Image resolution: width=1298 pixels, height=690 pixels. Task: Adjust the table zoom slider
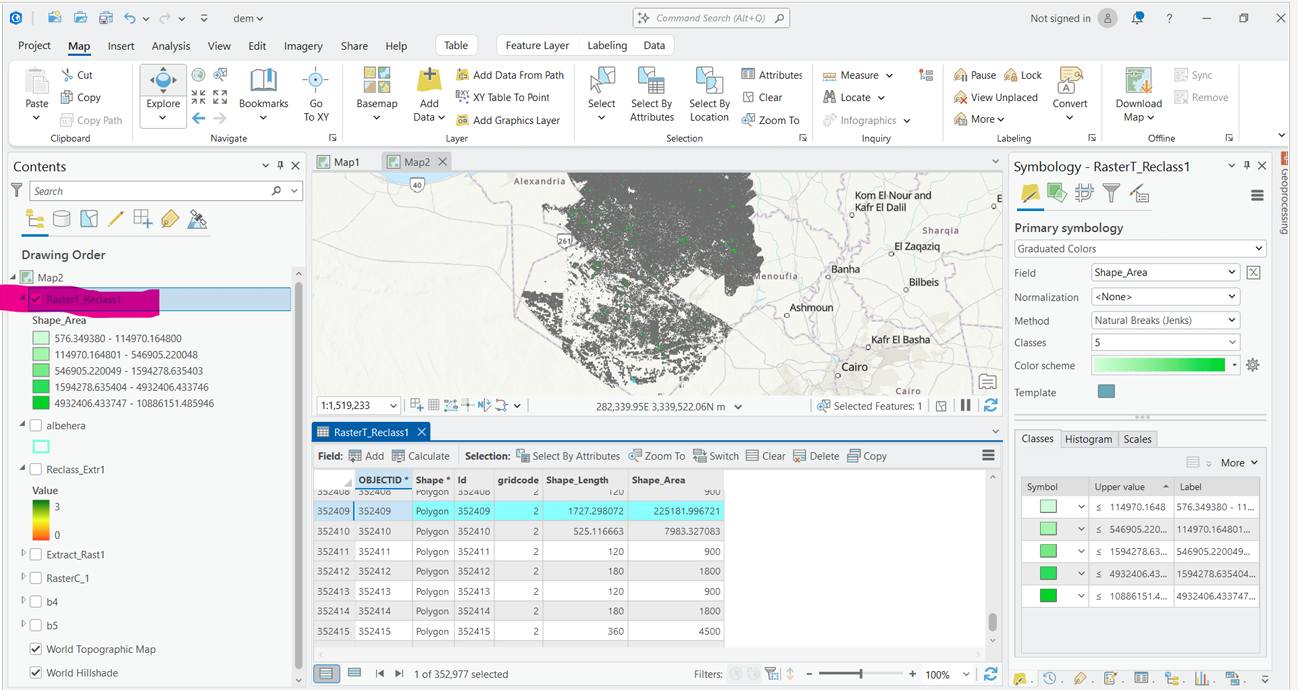tap(860, 674)
